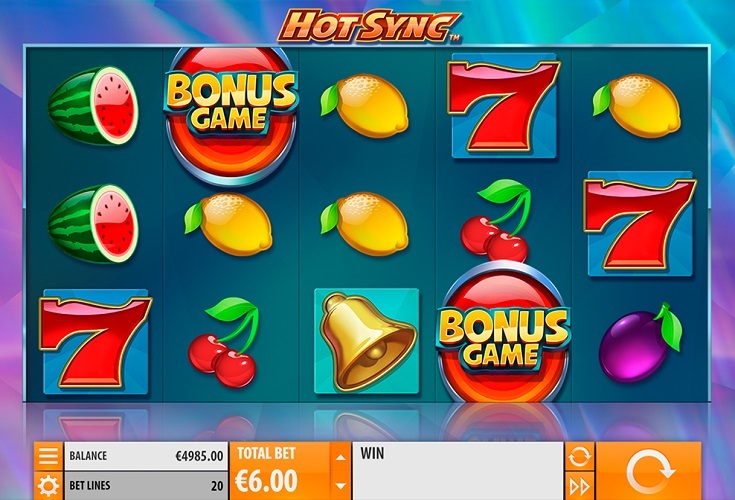Viewport: 735px width, 500px height.
Task: Click the red seven on reel one
Action: point(96,342)
